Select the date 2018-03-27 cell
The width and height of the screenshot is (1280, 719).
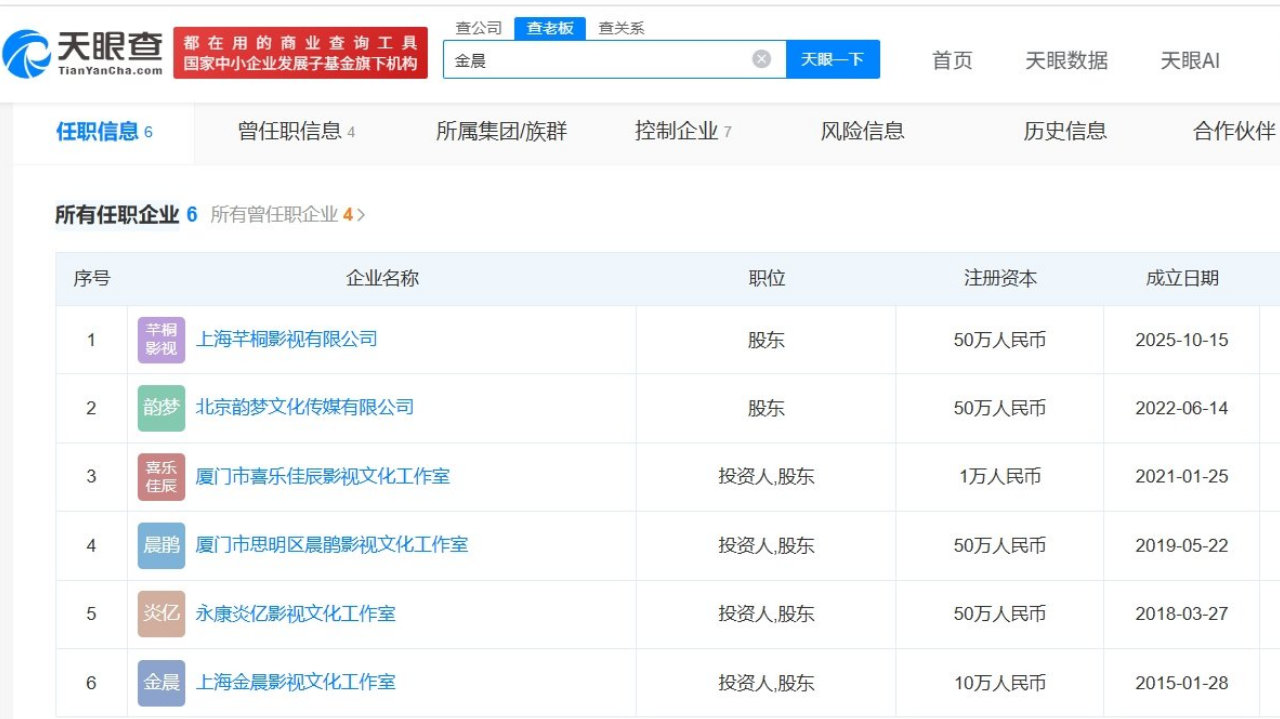coord(1182,614)
